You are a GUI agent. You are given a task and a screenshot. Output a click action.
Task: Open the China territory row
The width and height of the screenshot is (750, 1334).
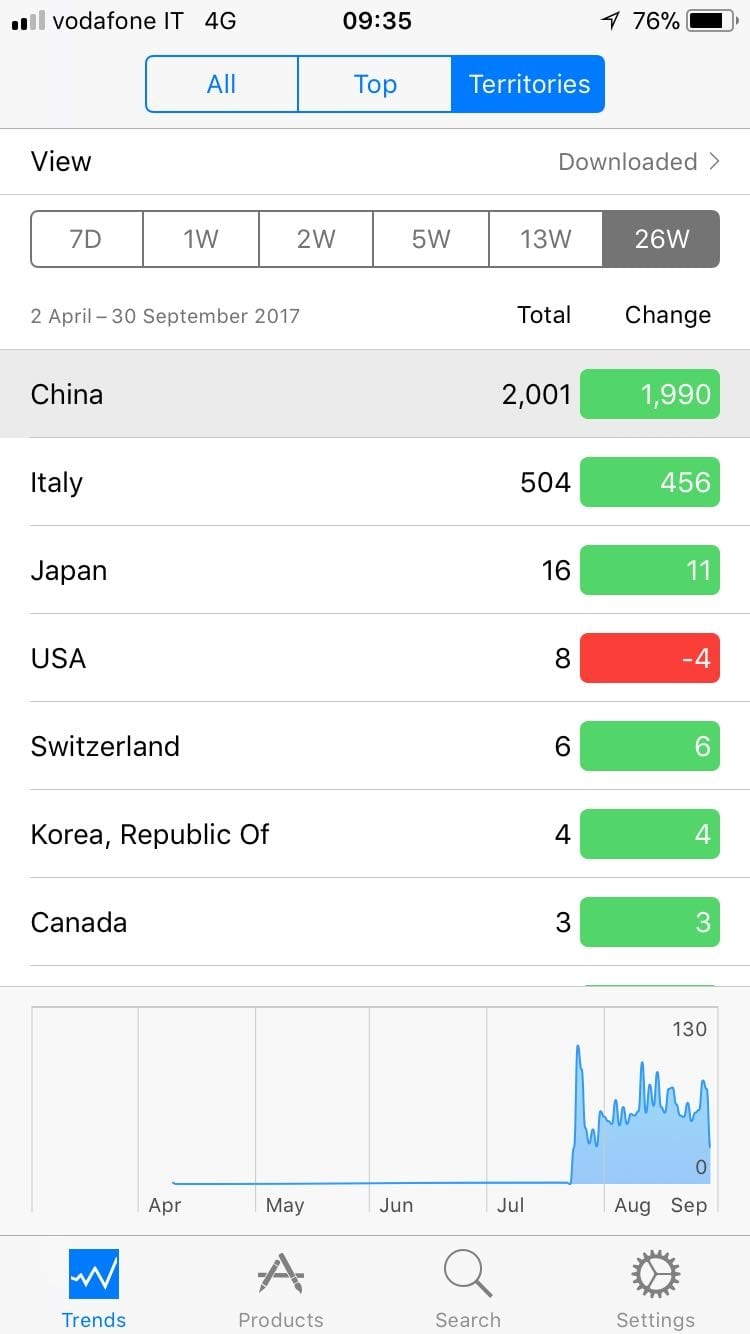250,394
